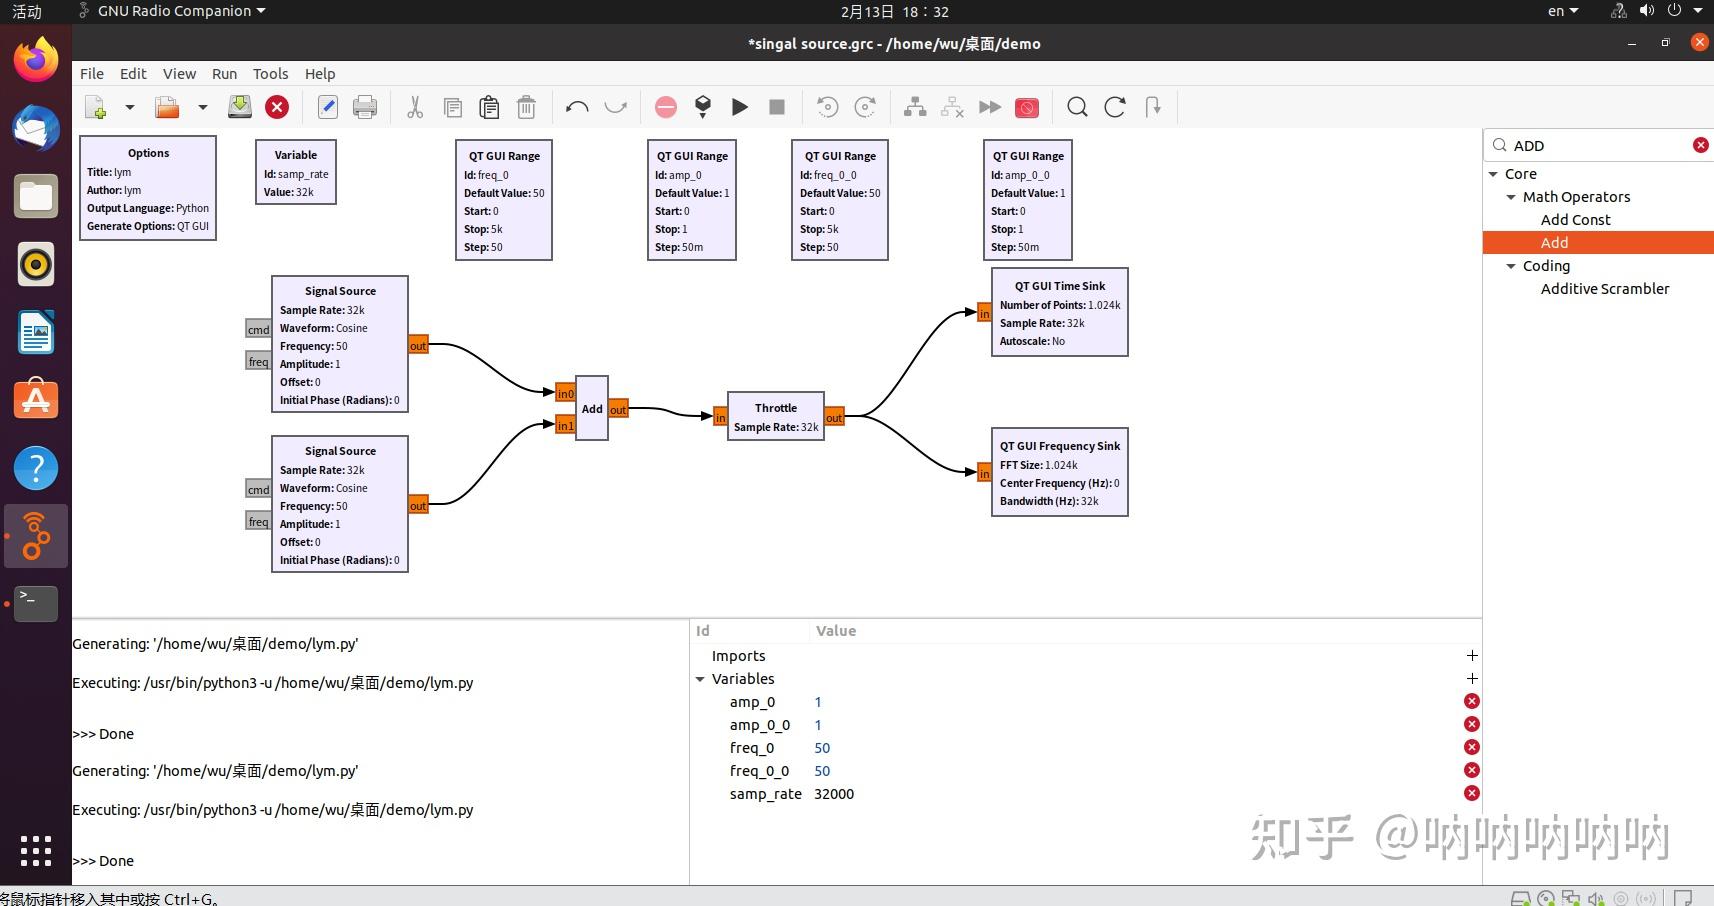This screenshot has width=1714, height=906.
Task: Remove the freq_0 variable with red X
Action: (1471, 748)
